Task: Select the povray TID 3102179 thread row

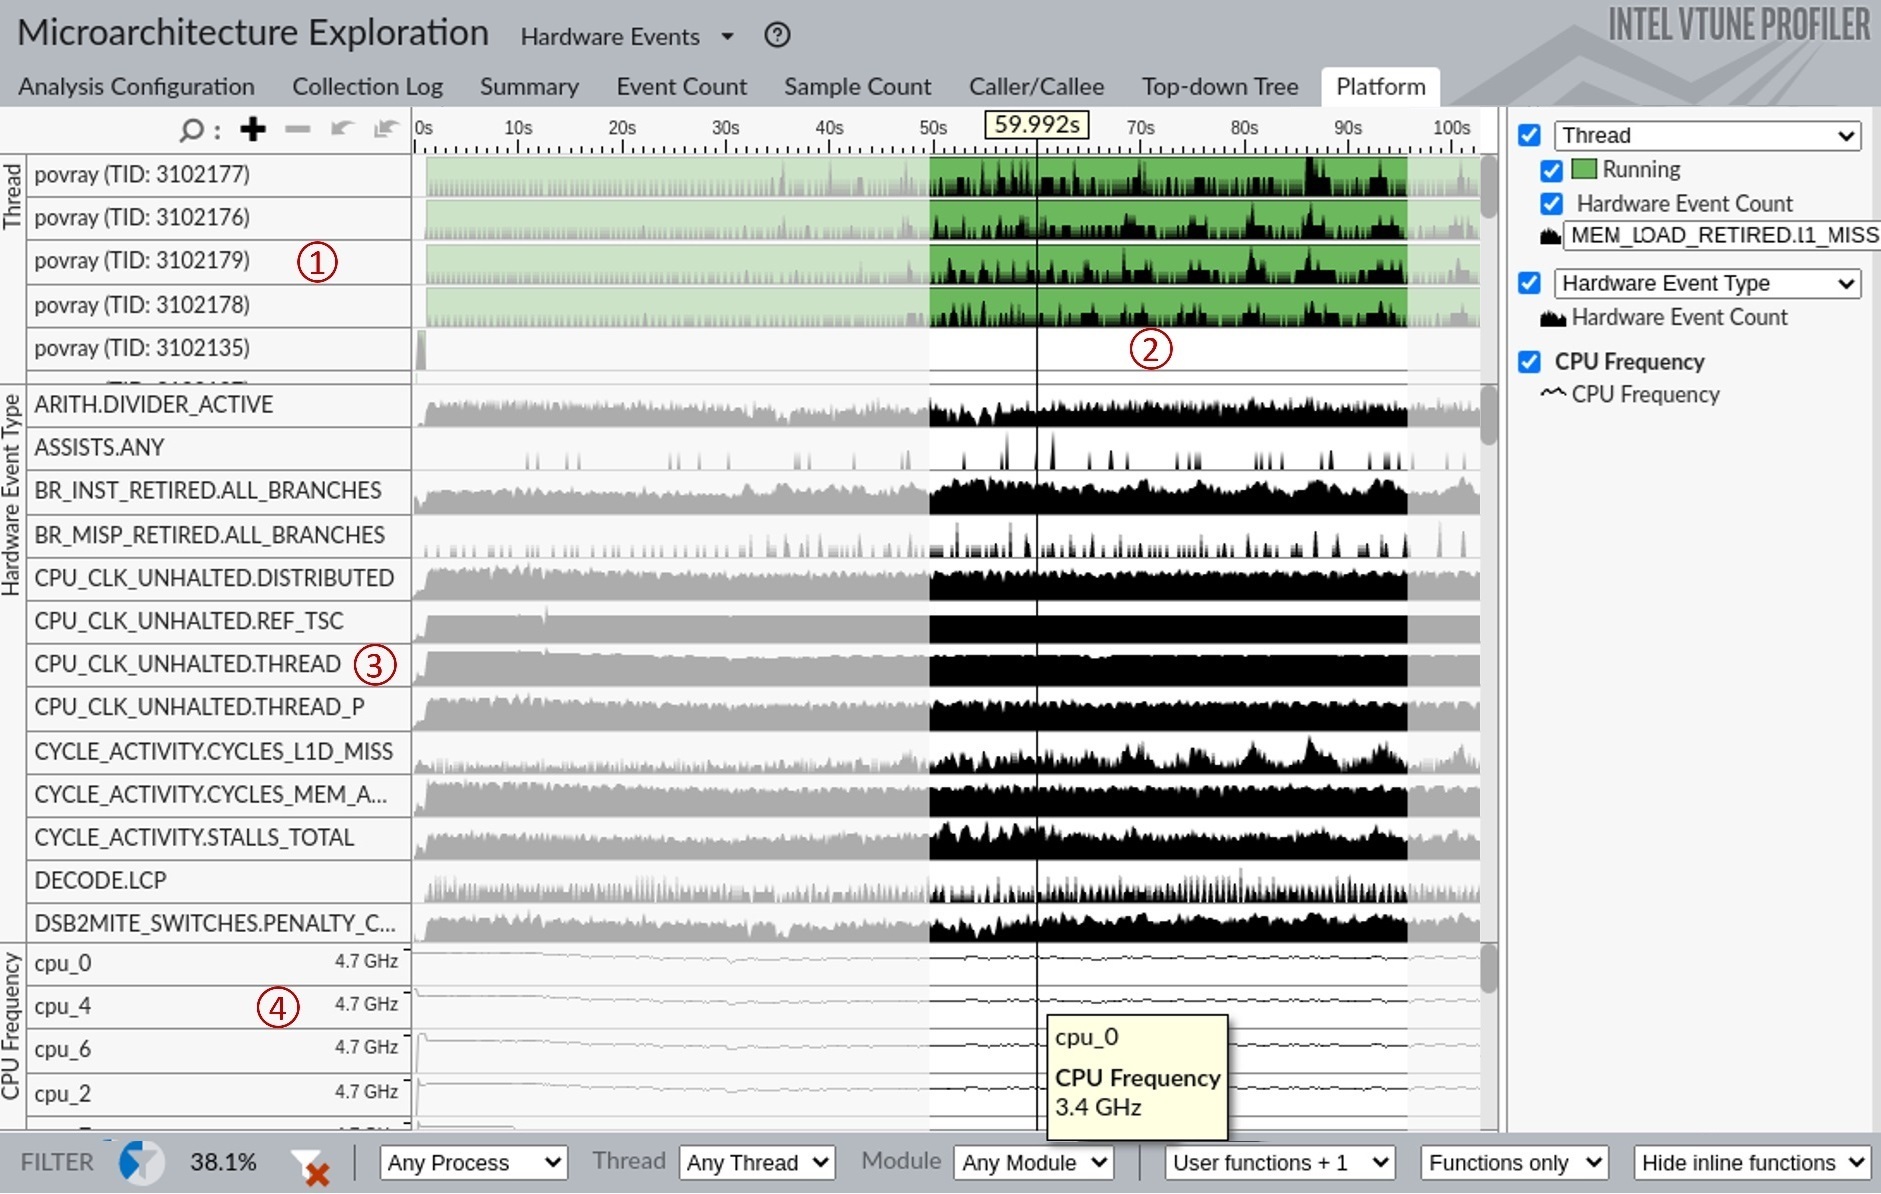Action: point(218,262)
